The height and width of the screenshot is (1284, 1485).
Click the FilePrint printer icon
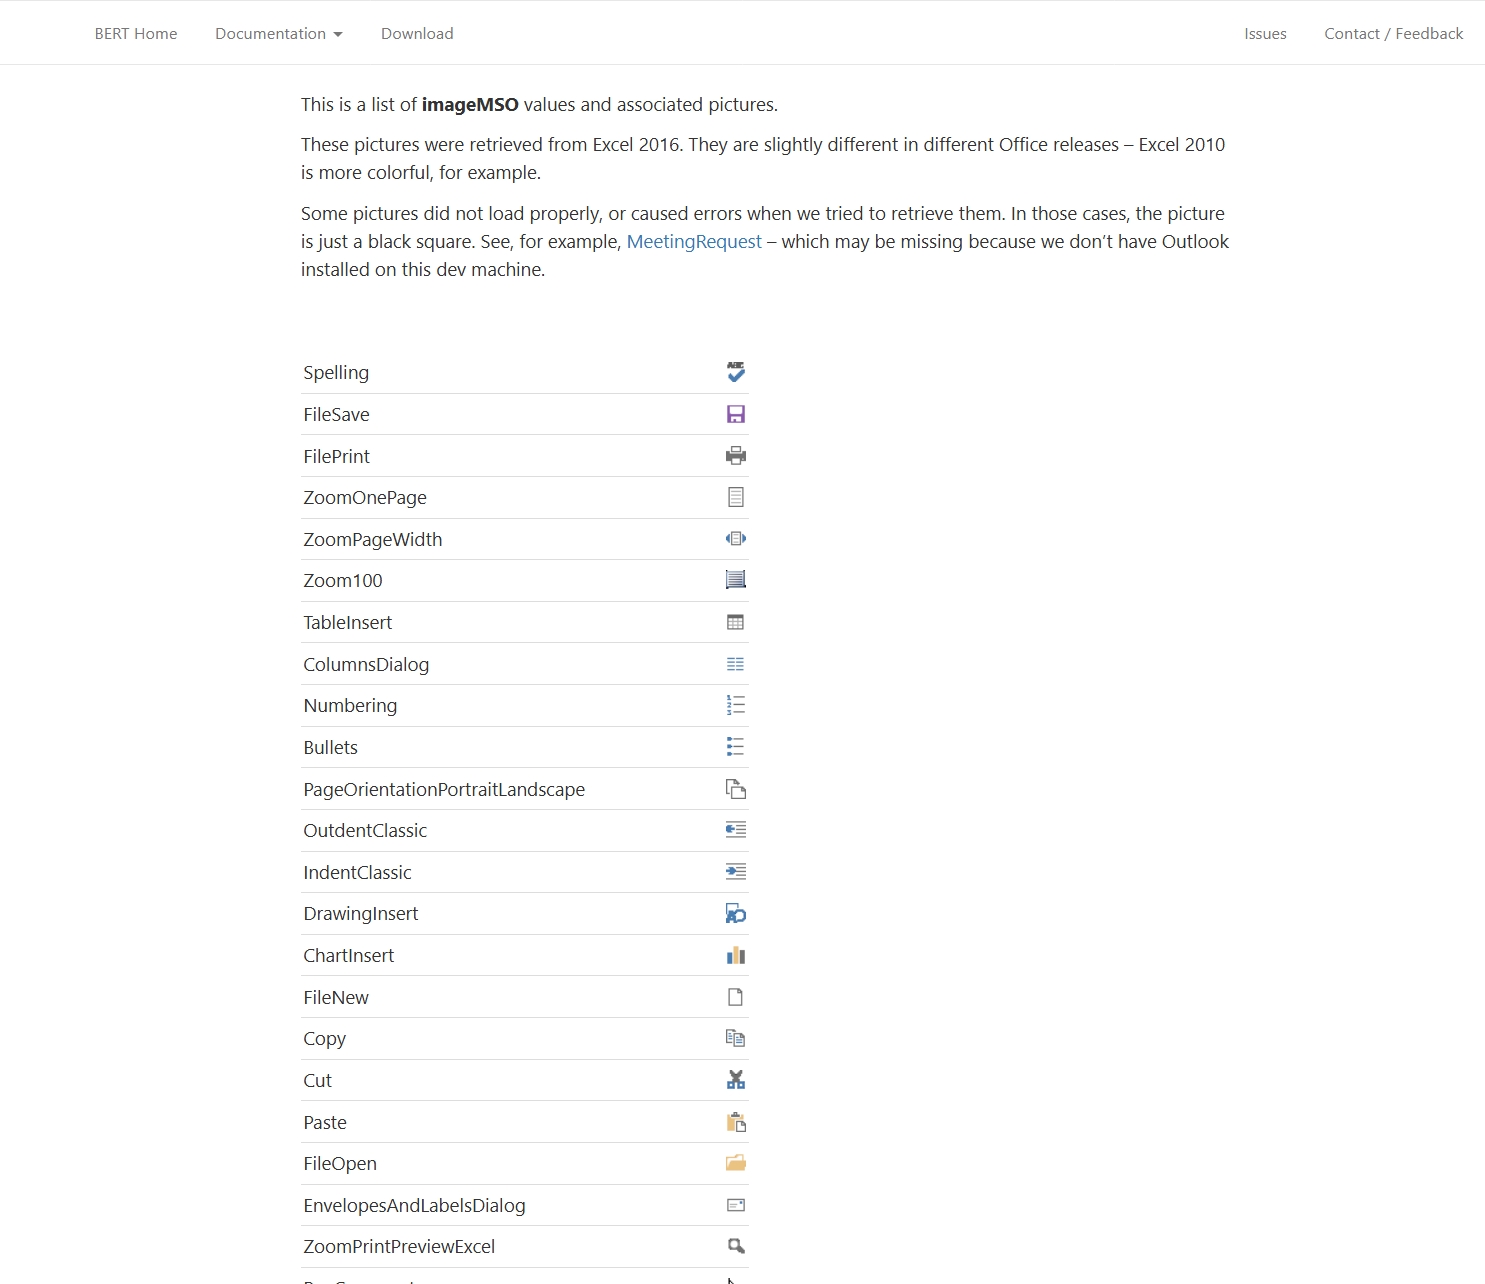point(736,456)
